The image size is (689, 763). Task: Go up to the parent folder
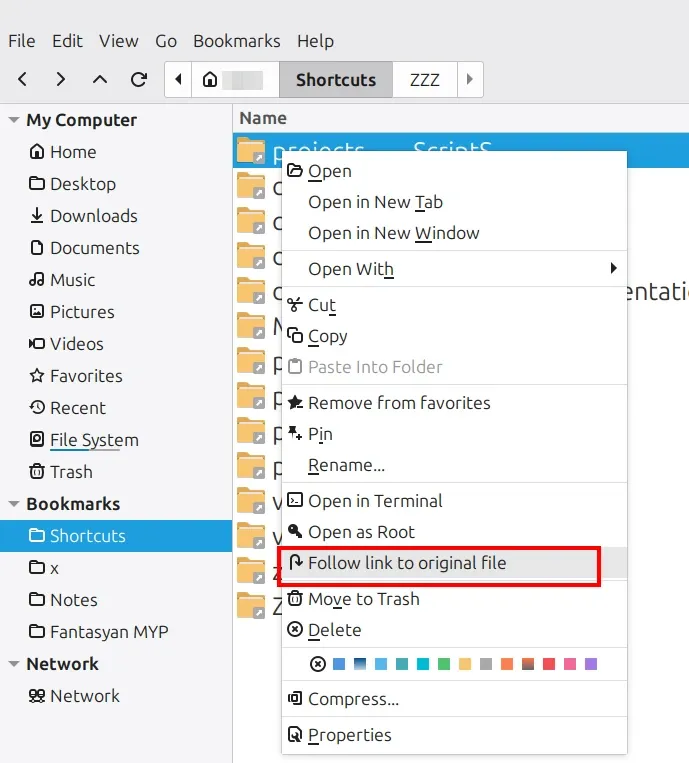pyautogui.click(x=100, y=79)
